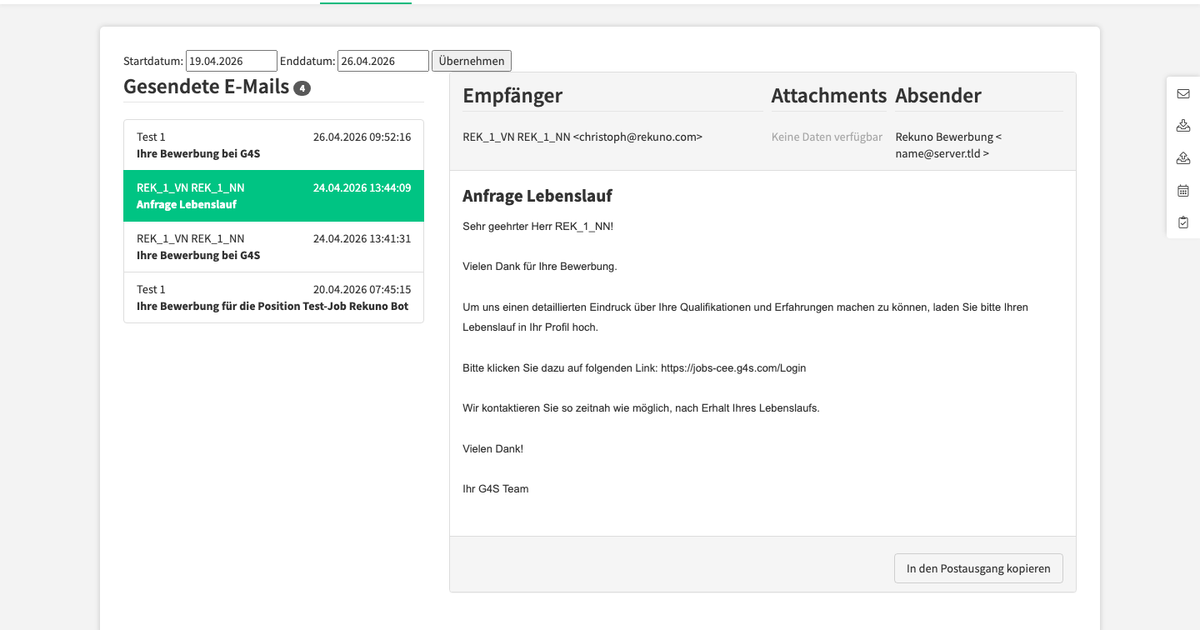The image size is (1200, 630).
Task: Open the calendar icon in sidebar
Action: 1183,190
